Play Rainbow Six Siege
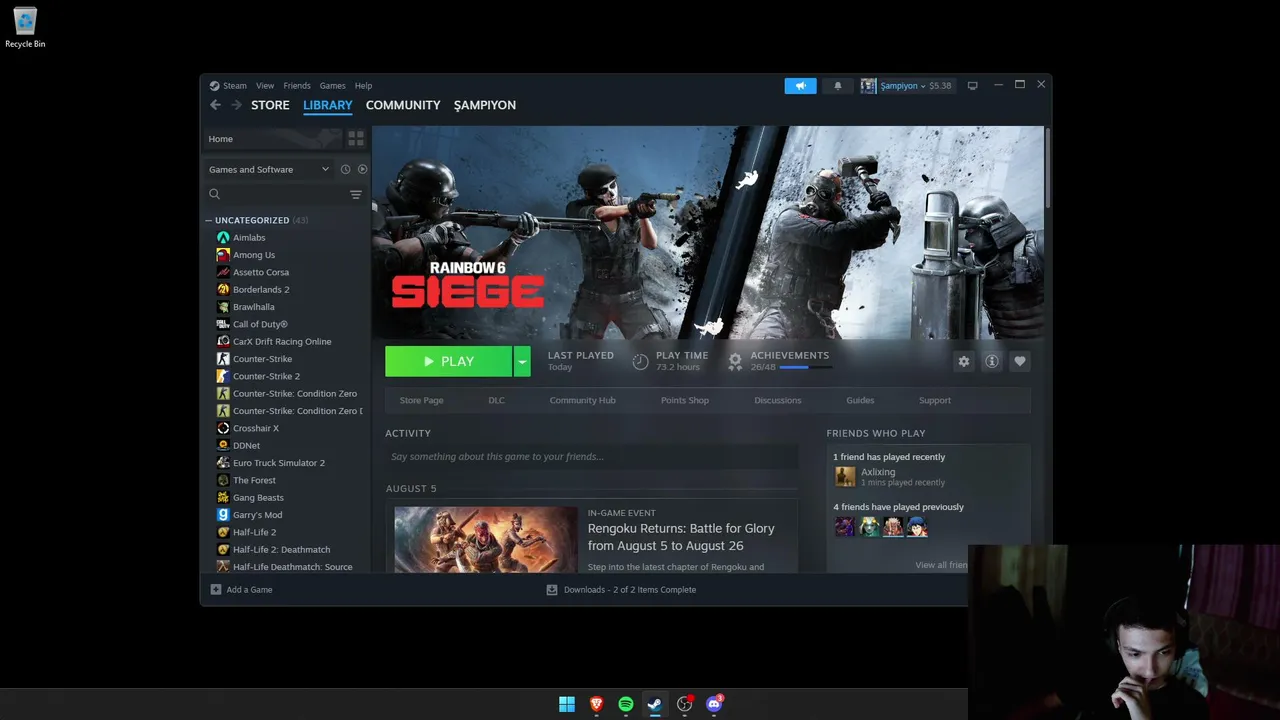Viewport: 1280px width, 720px height. [449, 361]
